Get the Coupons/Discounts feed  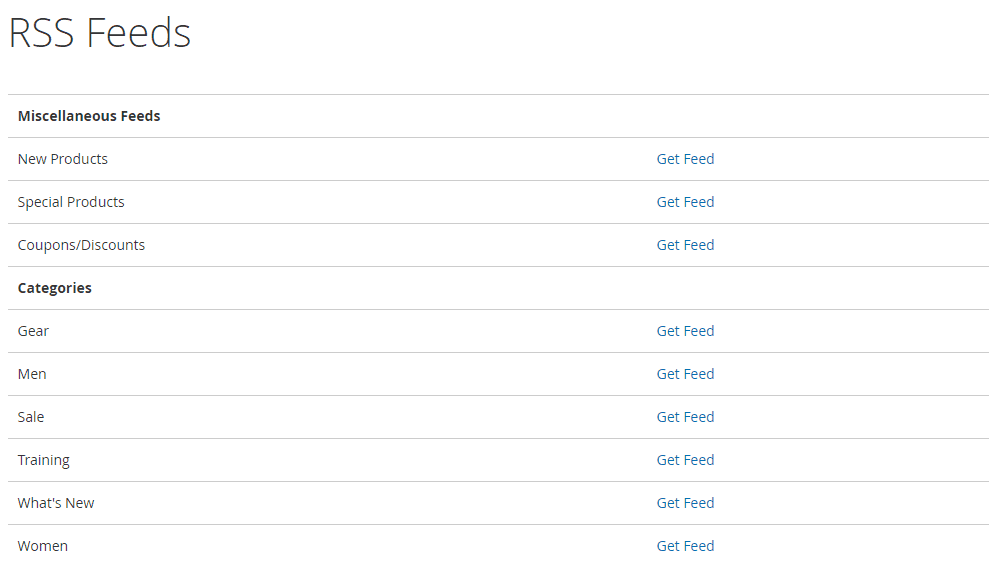point(685,245)
